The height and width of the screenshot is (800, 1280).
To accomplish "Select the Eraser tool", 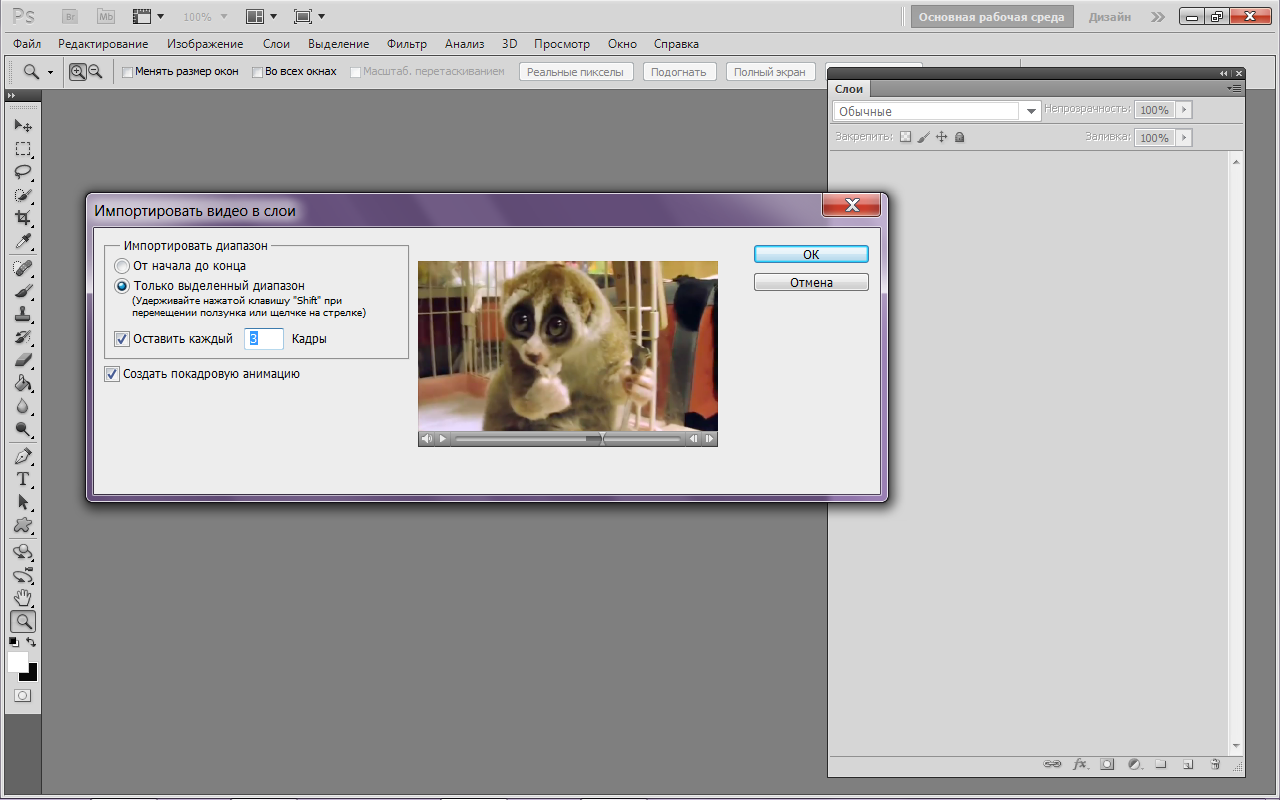I will click(23, 360).
